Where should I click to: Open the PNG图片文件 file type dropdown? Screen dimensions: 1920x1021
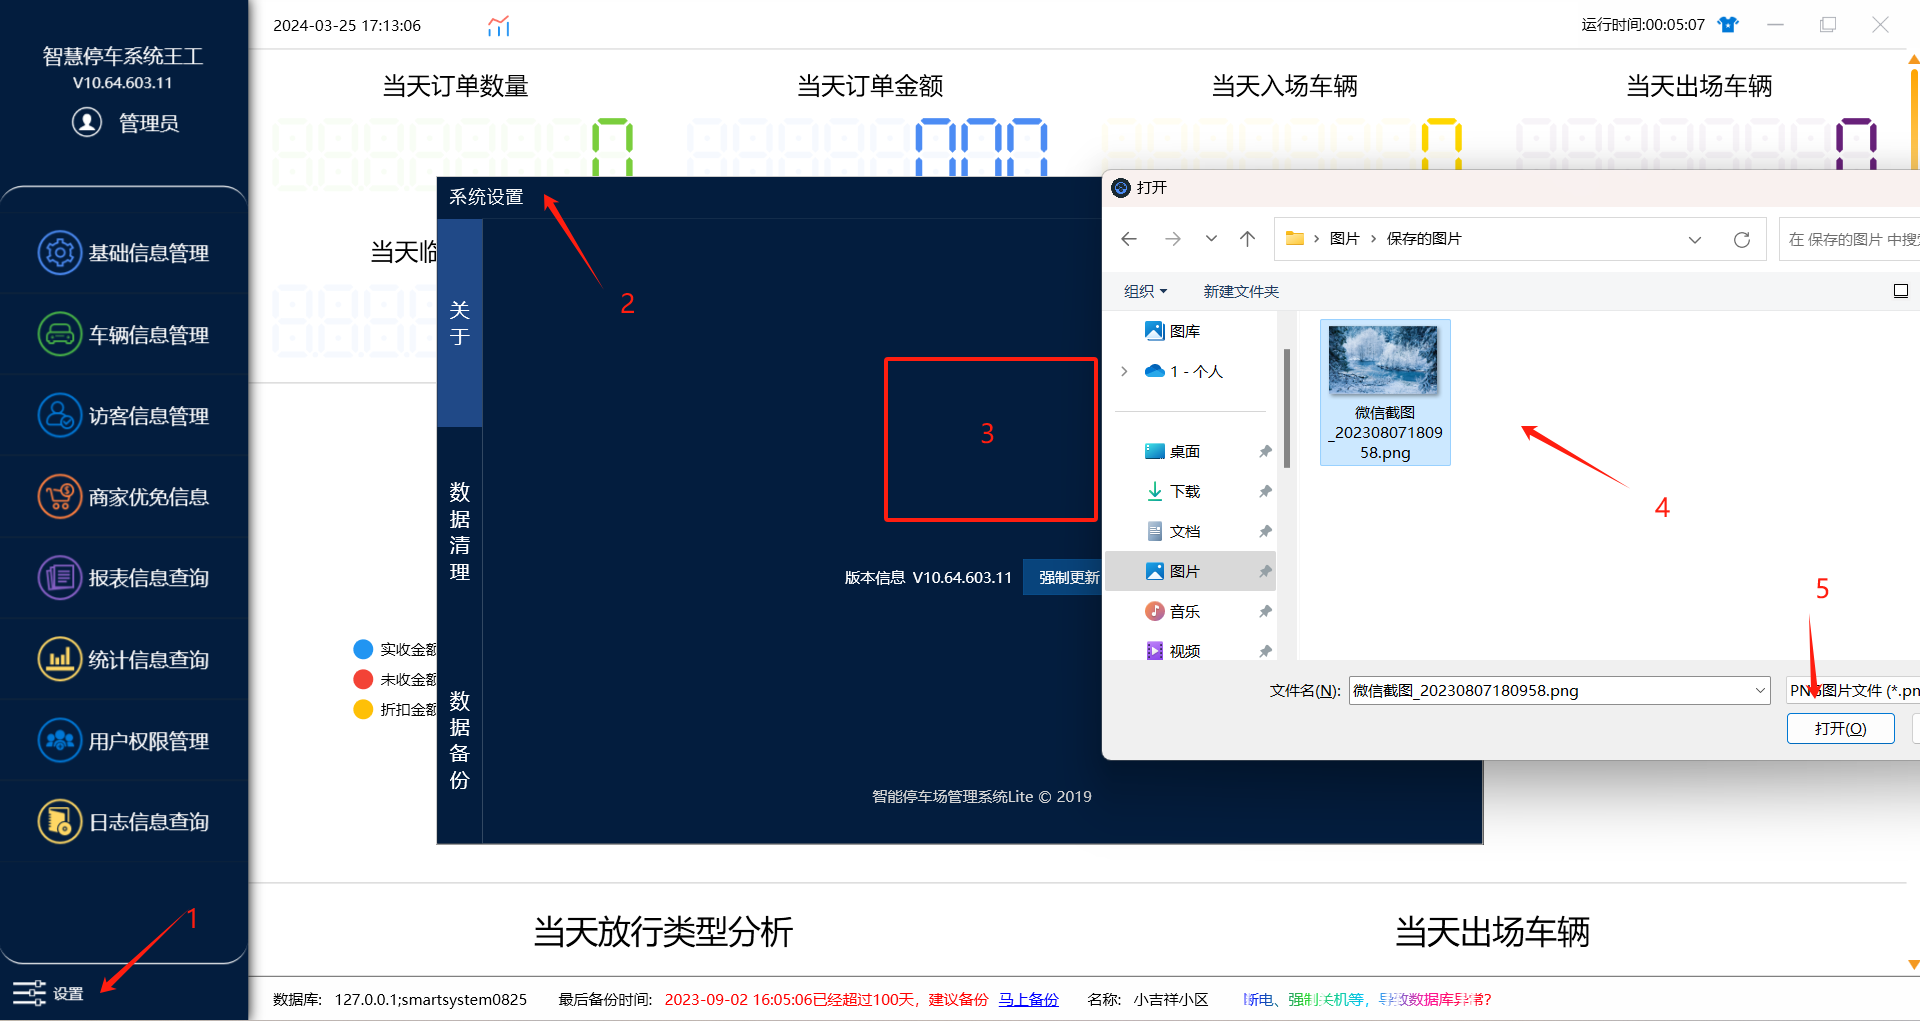click(1853, 691)
